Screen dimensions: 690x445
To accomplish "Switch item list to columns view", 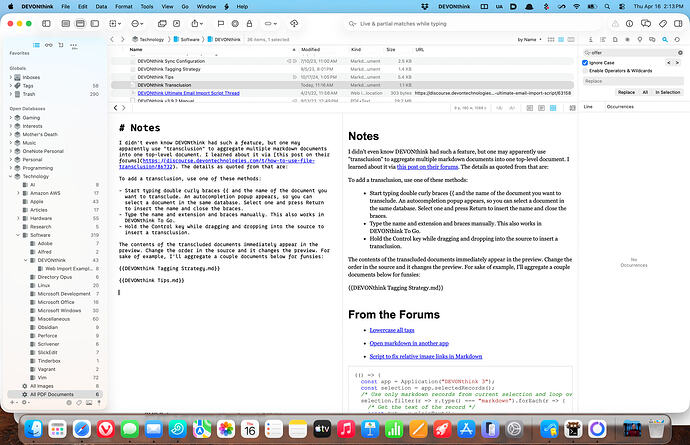I will tap(571, 40).
